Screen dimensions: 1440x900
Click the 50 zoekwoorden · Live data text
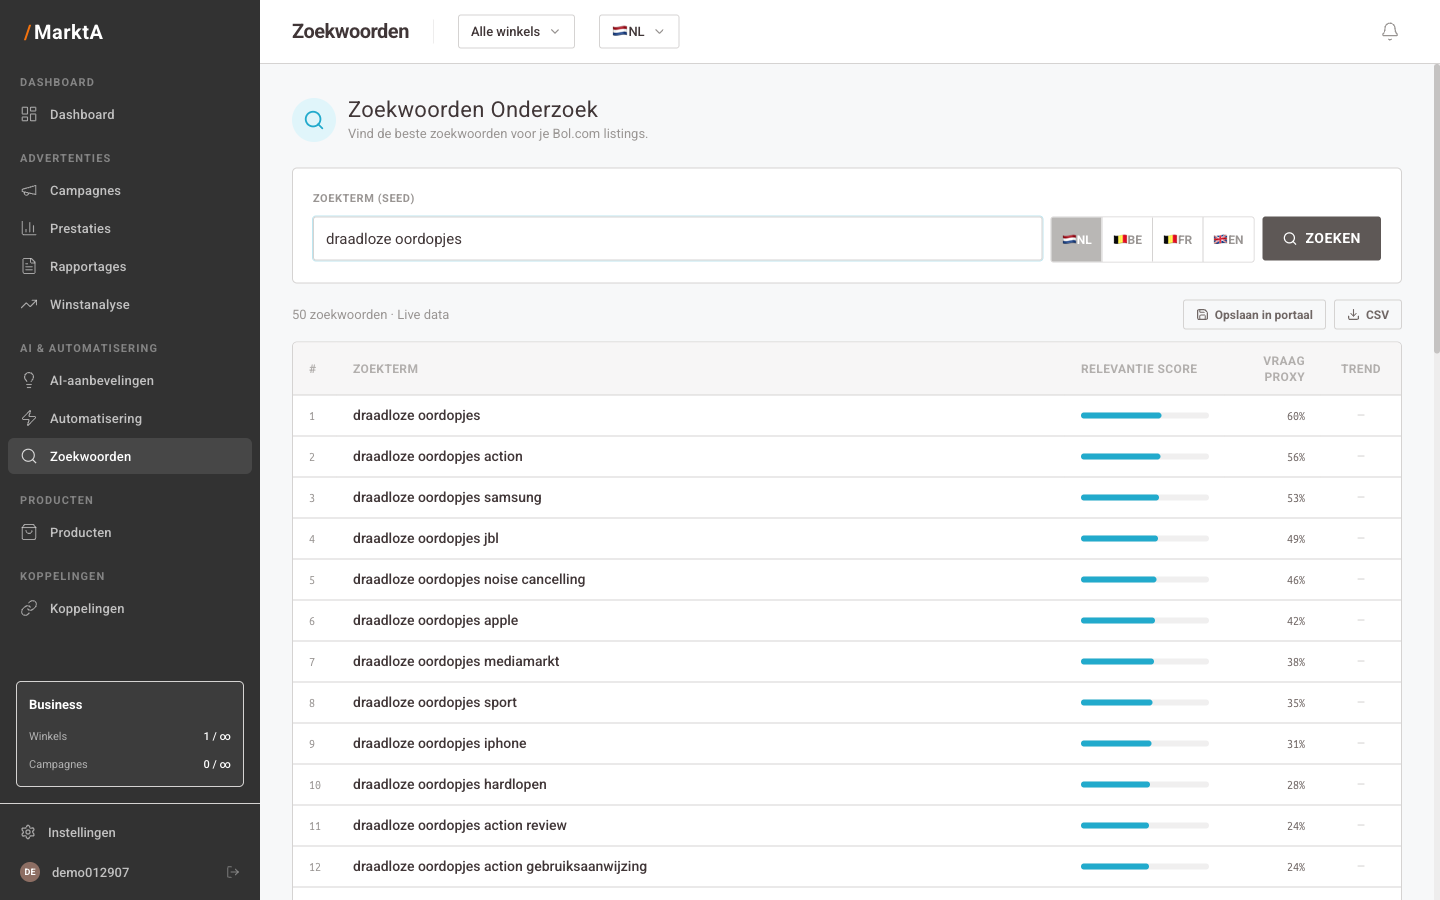click(x=370, y=314)
